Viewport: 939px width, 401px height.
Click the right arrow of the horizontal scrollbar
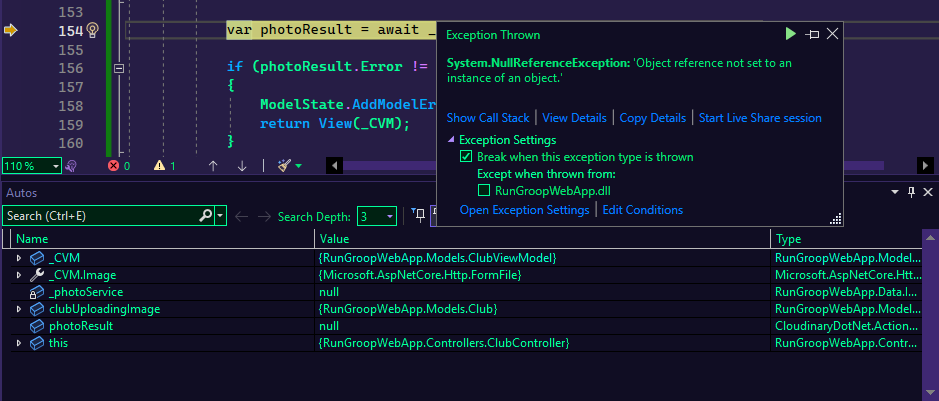coord(925,166)
